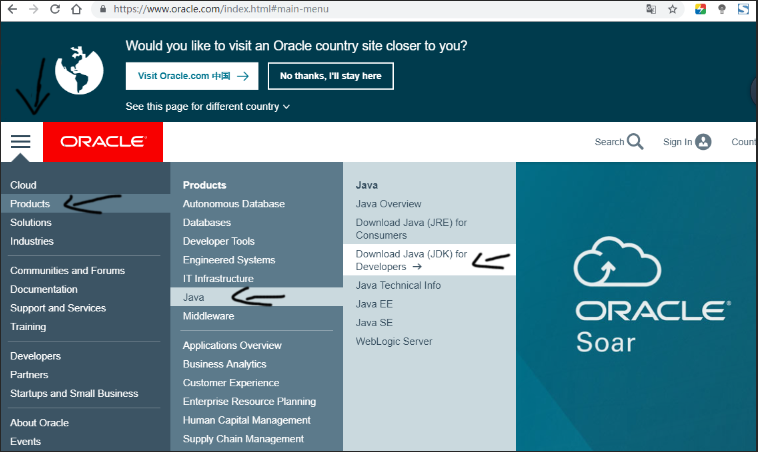Open Java EE link
758x452 pixels.
(x=374, y=304)
